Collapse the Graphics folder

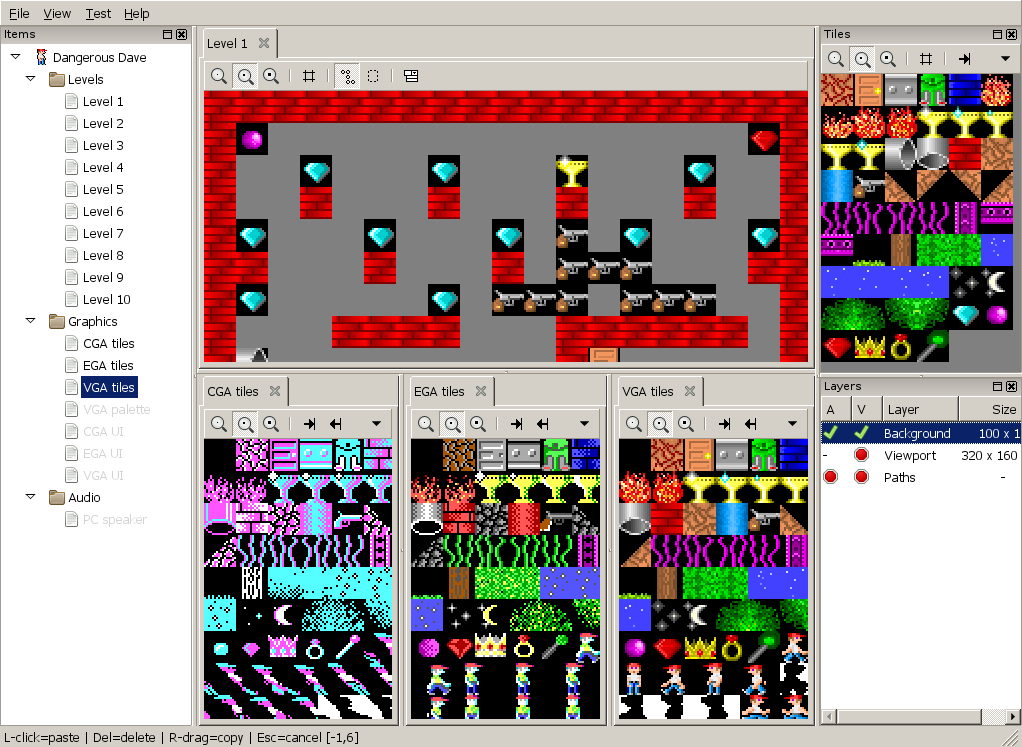tap(30, 321)
